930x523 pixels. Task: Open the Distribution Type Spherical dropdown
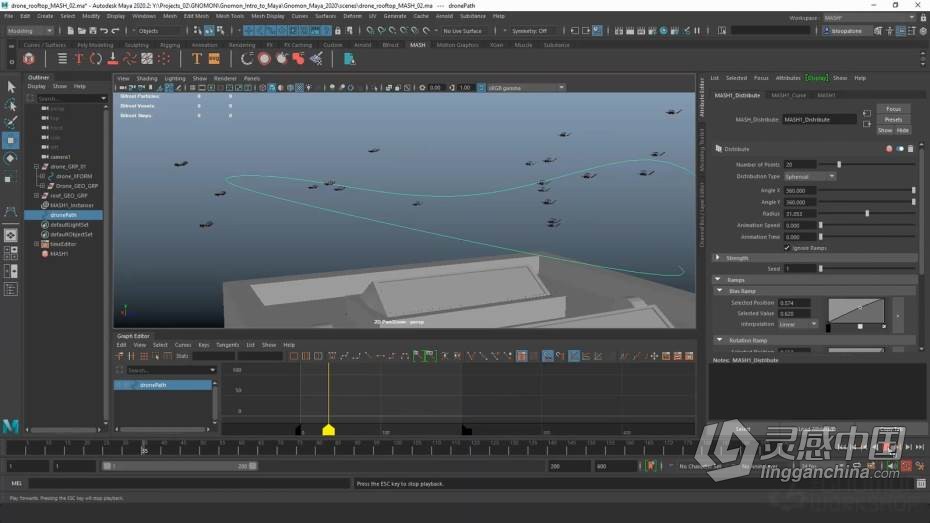(810, 177)
